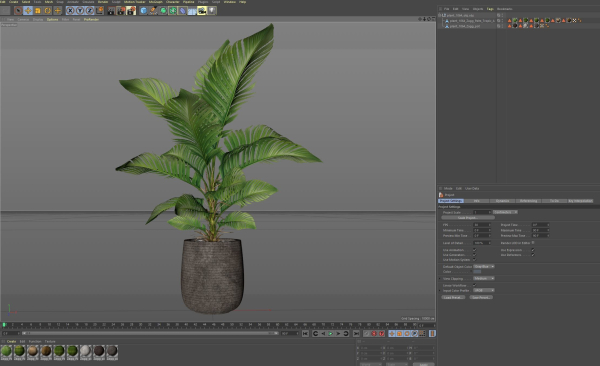Click the red Record Active Objects button
This screenshot has width=600, height=366.
374,334
